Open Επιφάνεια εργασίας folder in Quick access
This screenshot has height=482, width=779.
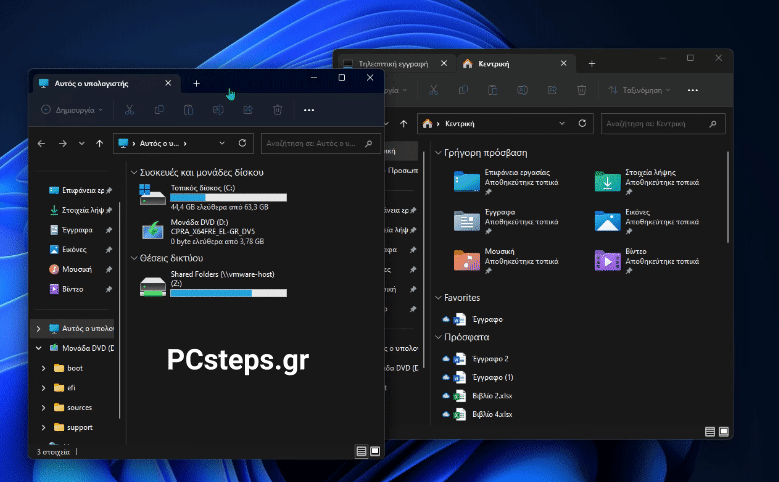[x=506, y=182]
